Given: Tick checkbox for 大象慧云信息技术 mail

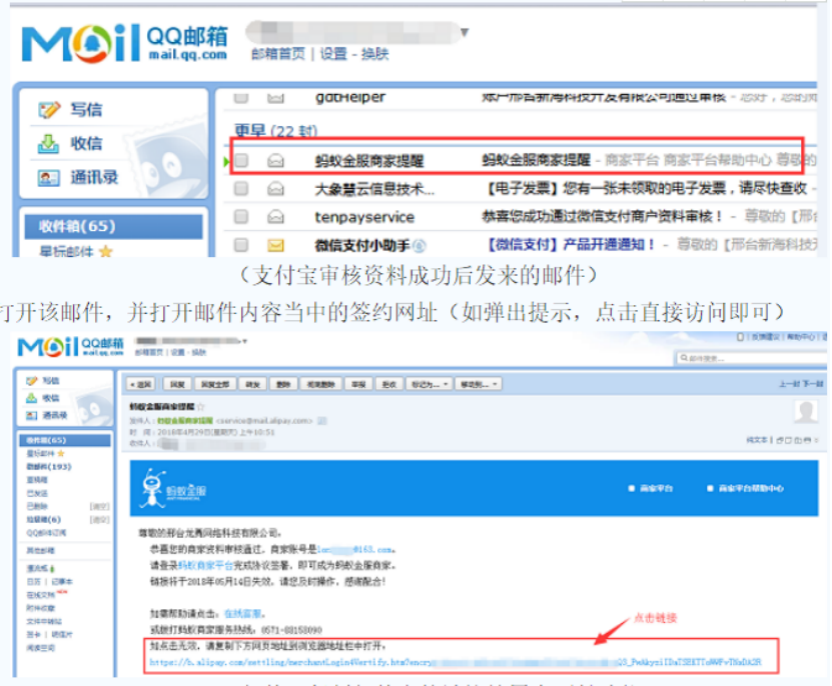Looking at the screenshot, I should [241, 188].
